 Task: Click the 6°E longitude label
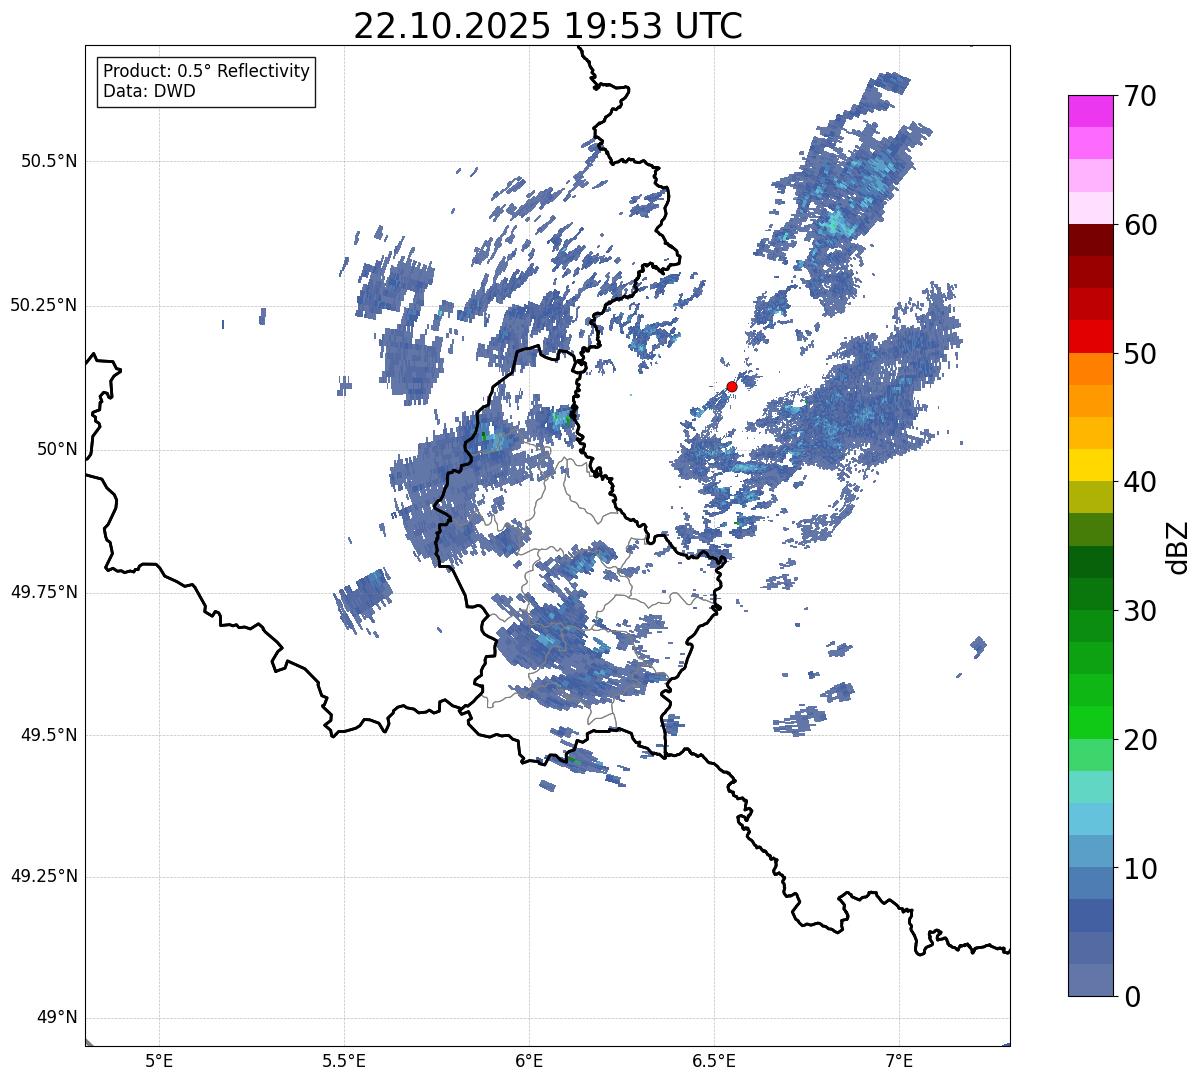pyautogui.click(x=529, y=1061)
